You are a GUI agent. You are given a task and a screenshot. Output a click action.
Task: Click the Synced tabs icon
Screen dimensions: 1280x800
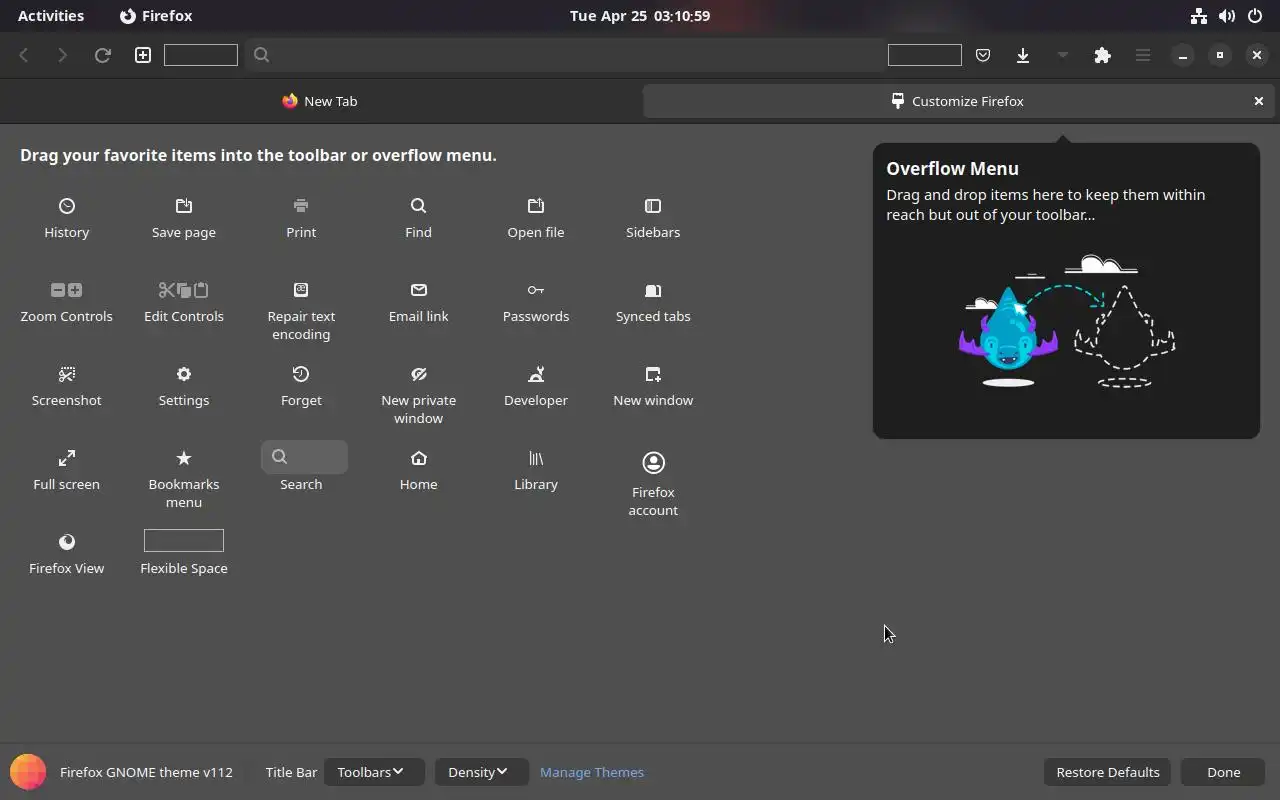653,290
